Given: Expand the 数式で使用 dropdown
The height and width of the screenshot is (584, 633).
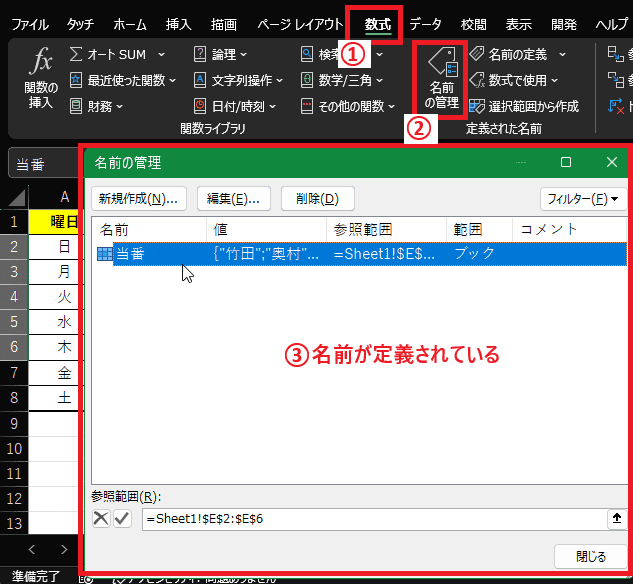Looking at the screenshot, I should [x=554, y=80].
